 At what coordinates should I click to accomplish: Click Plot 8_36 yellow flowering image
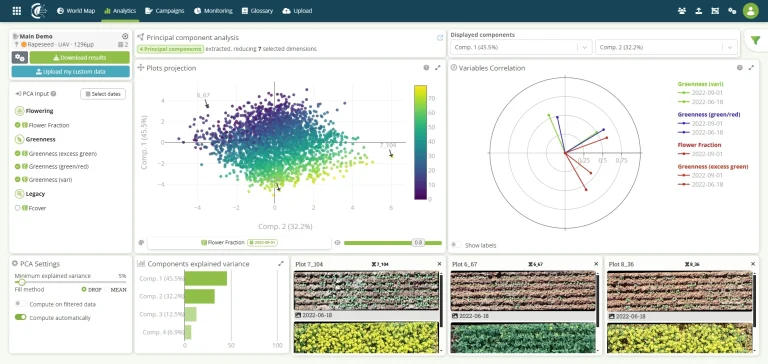coord(680,337)
